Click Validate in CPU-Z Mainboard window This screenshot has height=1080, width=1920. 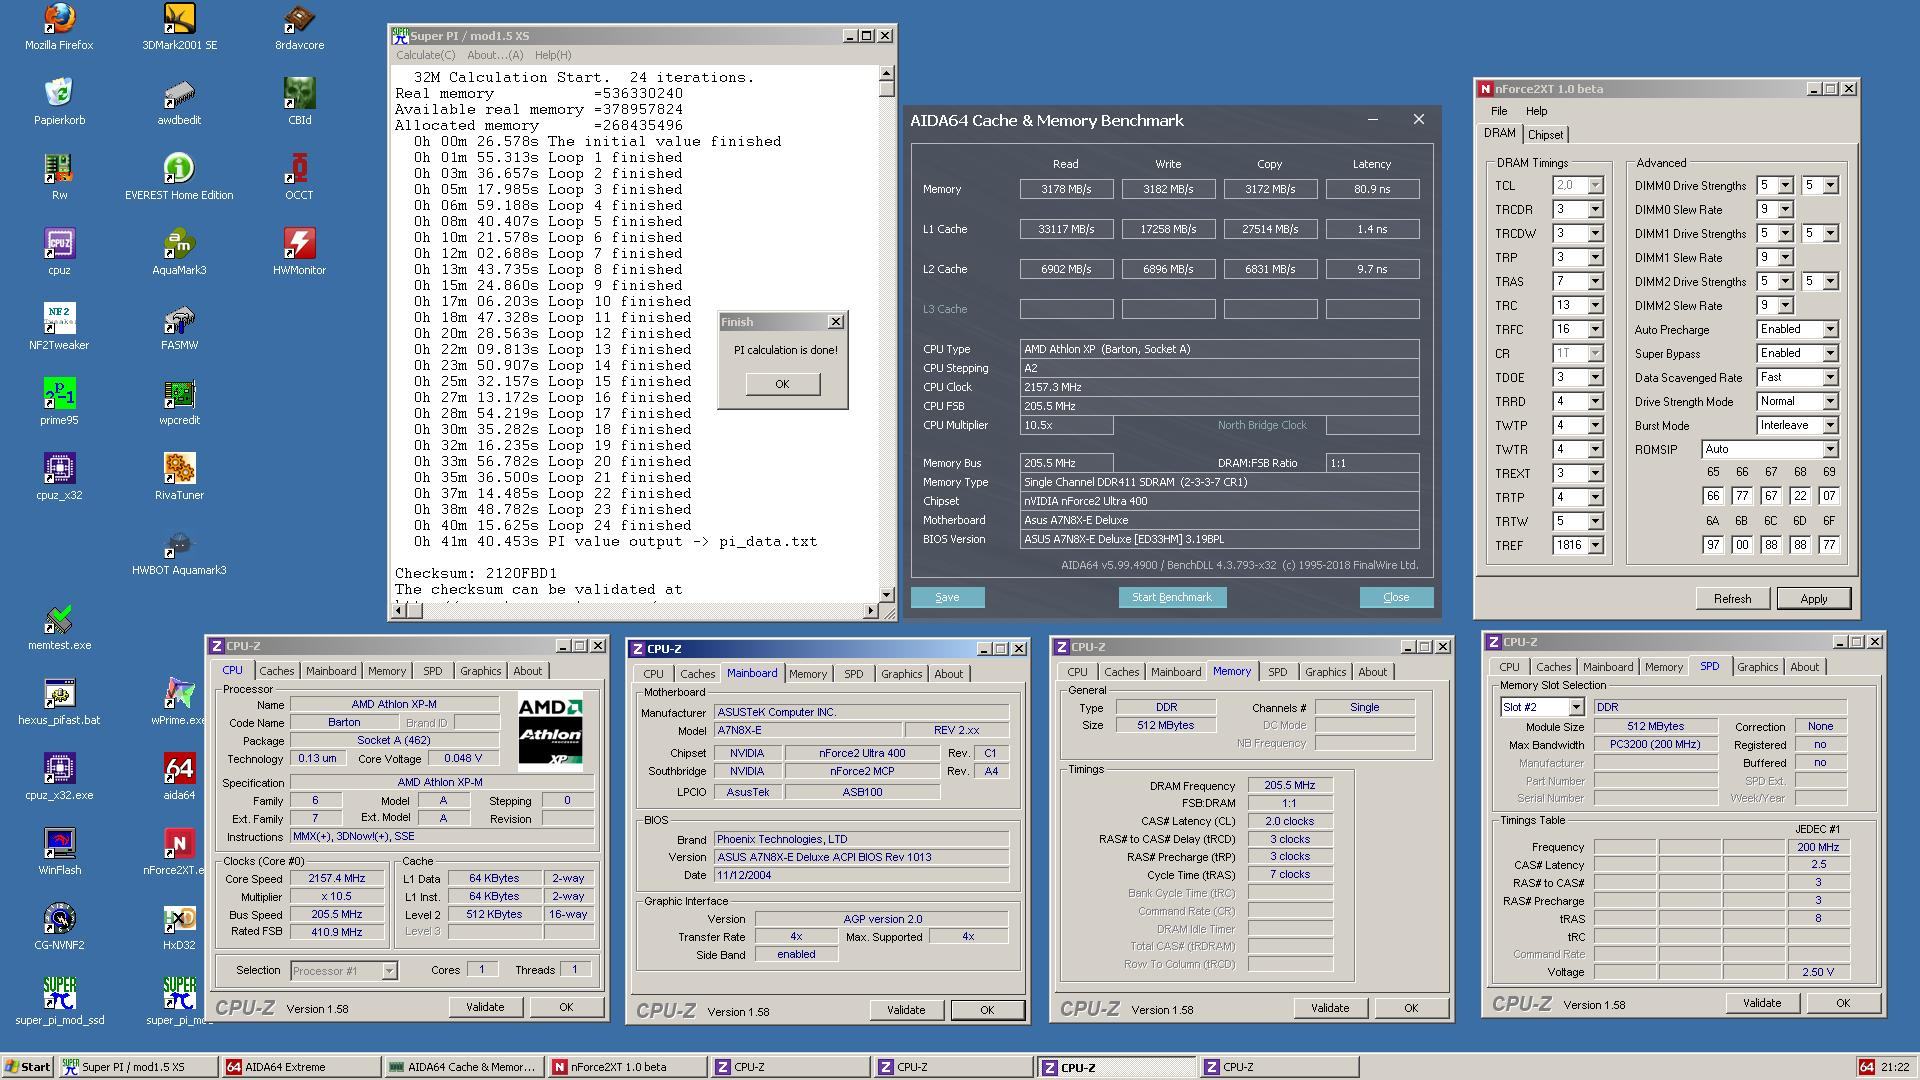tap(906, 1010)
